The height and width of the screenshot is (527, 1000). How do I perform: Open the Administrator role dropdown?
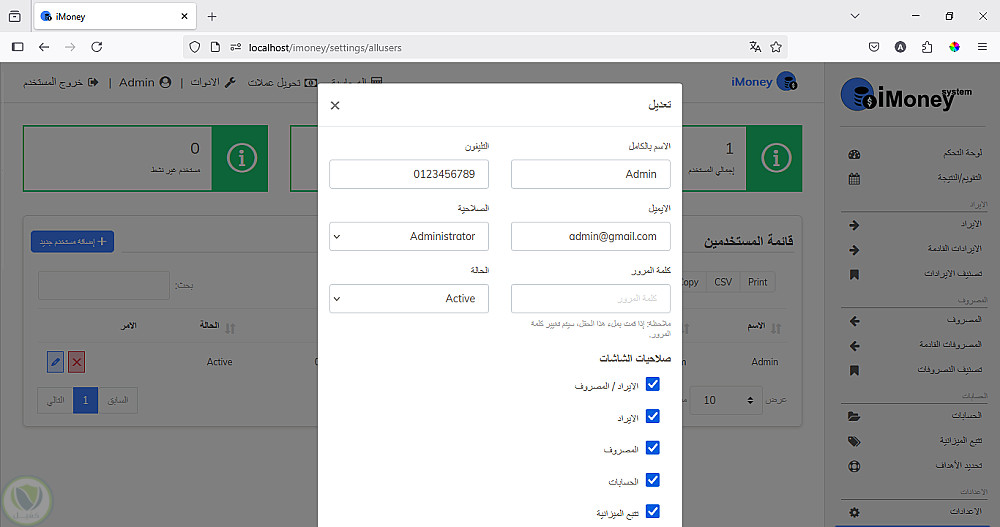point(409,237)
